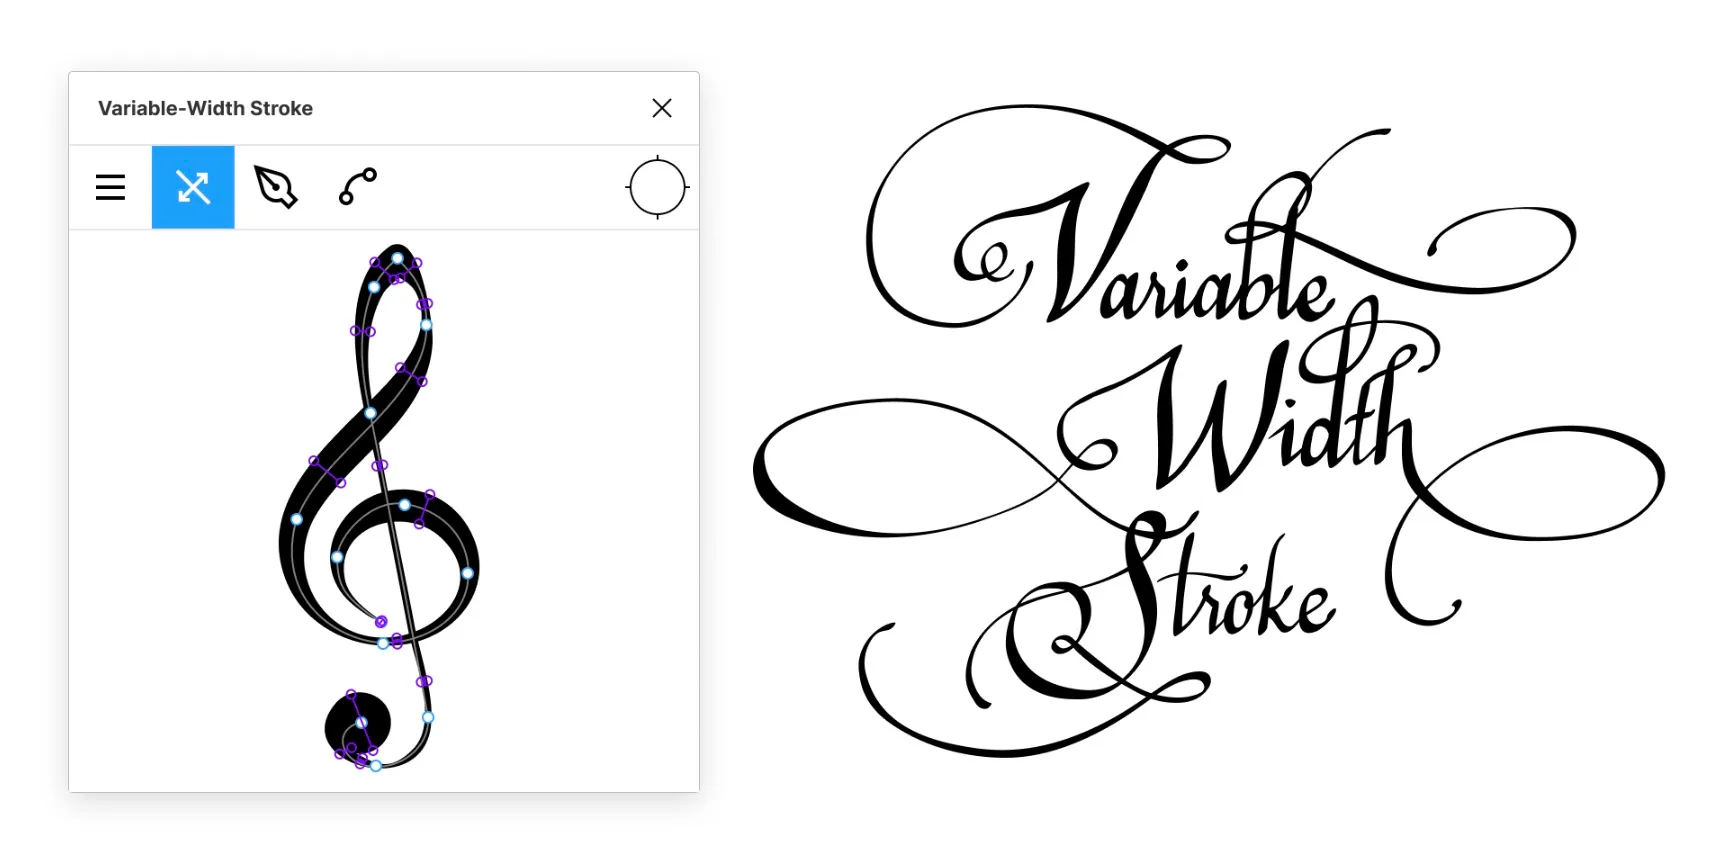
Task: Select the anchor at the top of the inner spiral
Action: pos(404,505)
